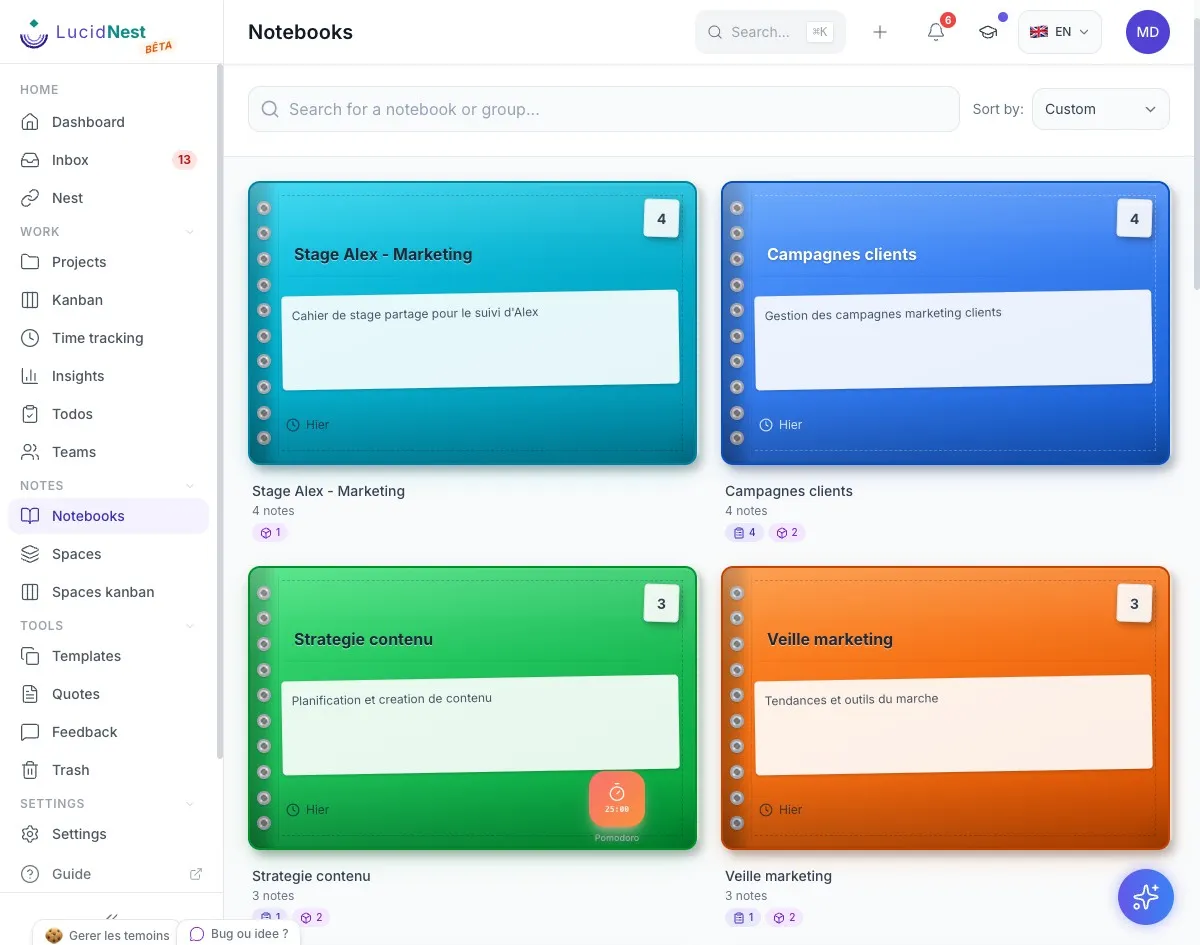The image size is (1200, 945).
Task: Open Projects section
Action: [x=108, y=262]
